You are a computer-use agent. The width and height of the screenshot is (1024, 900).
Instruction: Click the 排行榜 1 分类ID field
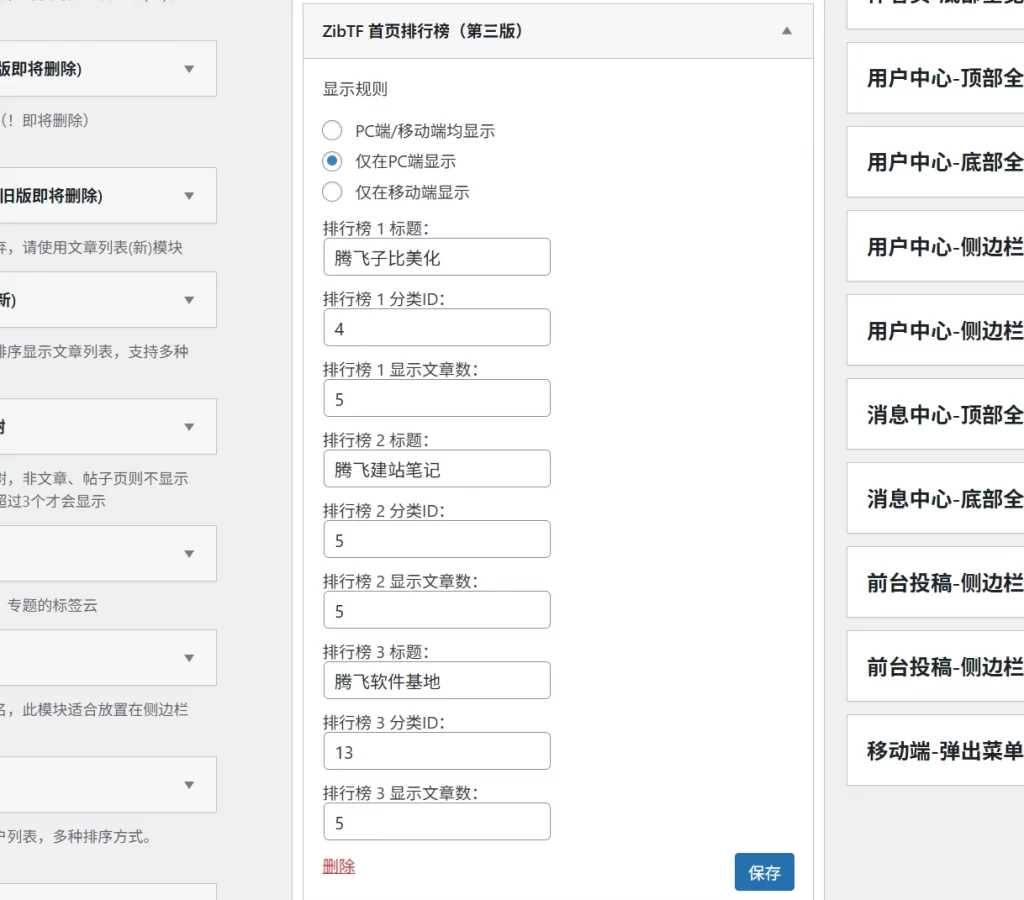tap(437, 327)
